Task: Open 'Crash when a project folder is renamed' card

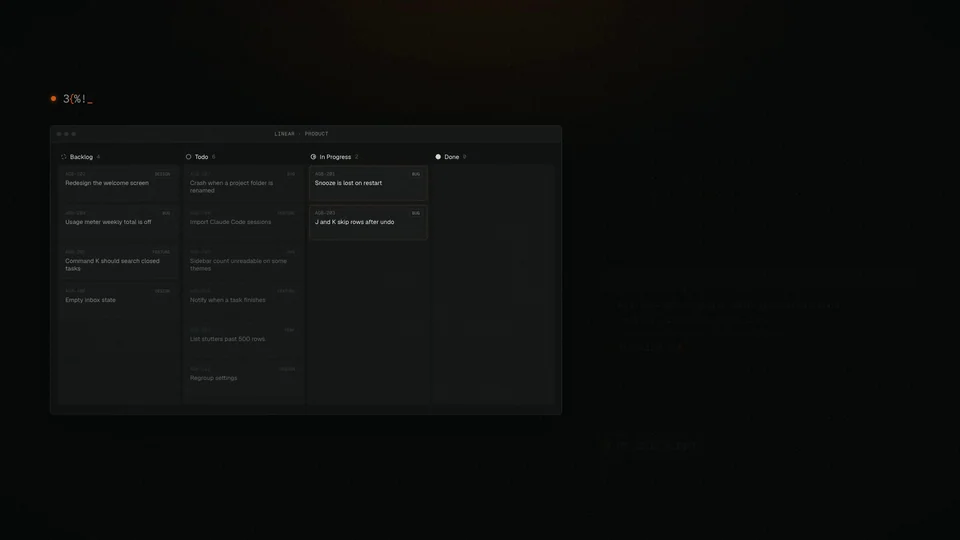Action: tap(243, 182)
